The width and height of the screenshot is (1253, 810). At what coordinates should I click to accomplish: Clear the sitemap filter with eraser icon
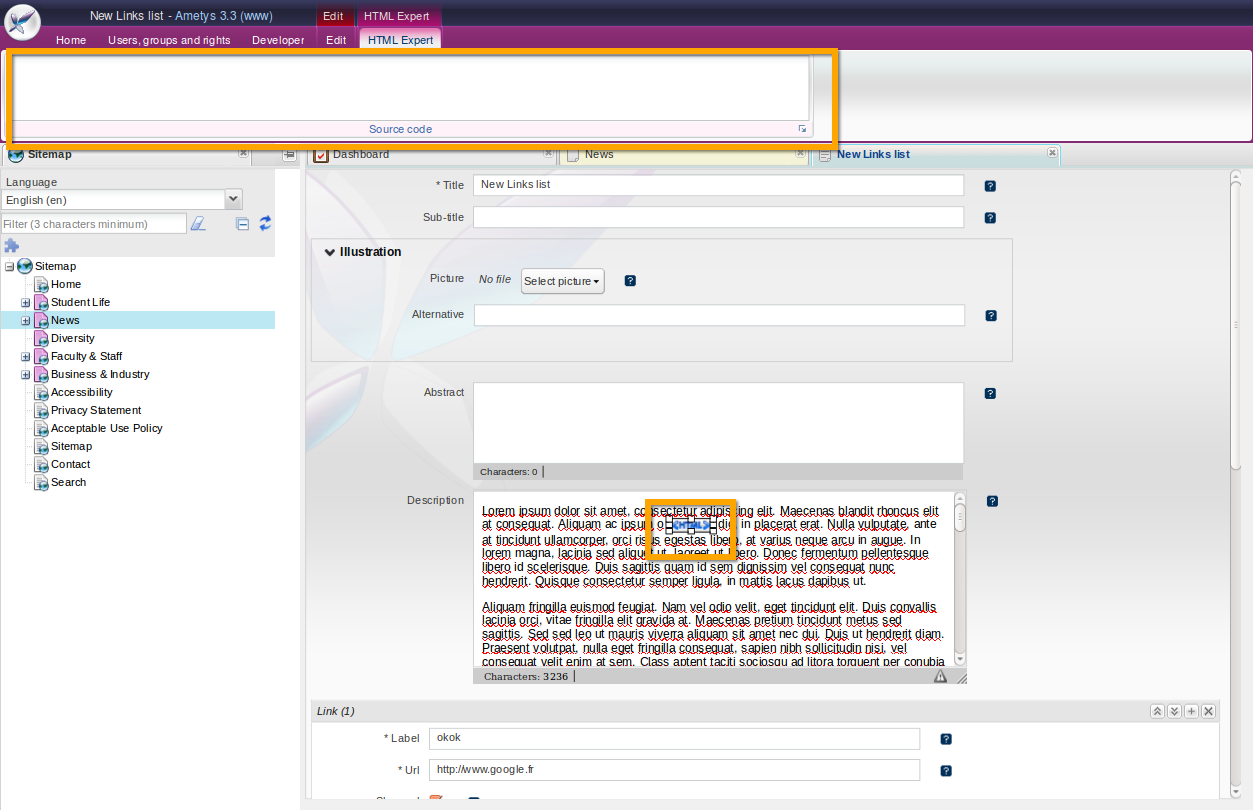[198, 224]
